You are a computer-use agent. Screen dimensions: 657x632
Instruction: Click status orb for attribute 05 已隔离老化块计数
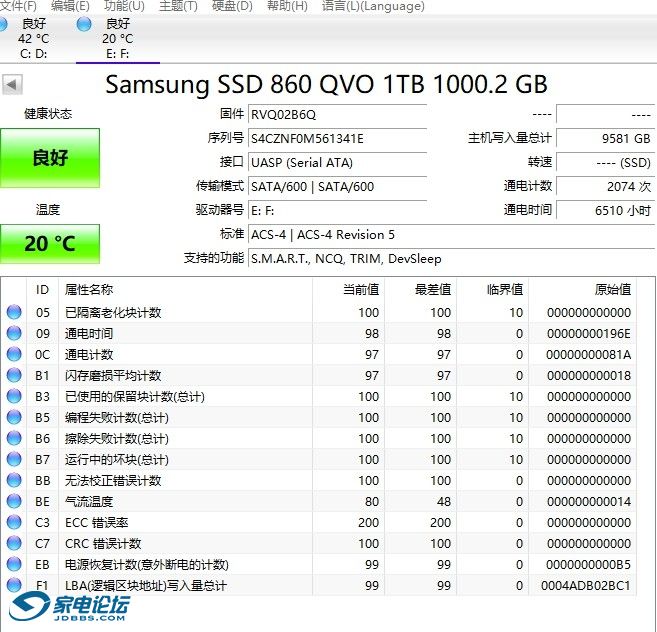(x=14, y=312)
